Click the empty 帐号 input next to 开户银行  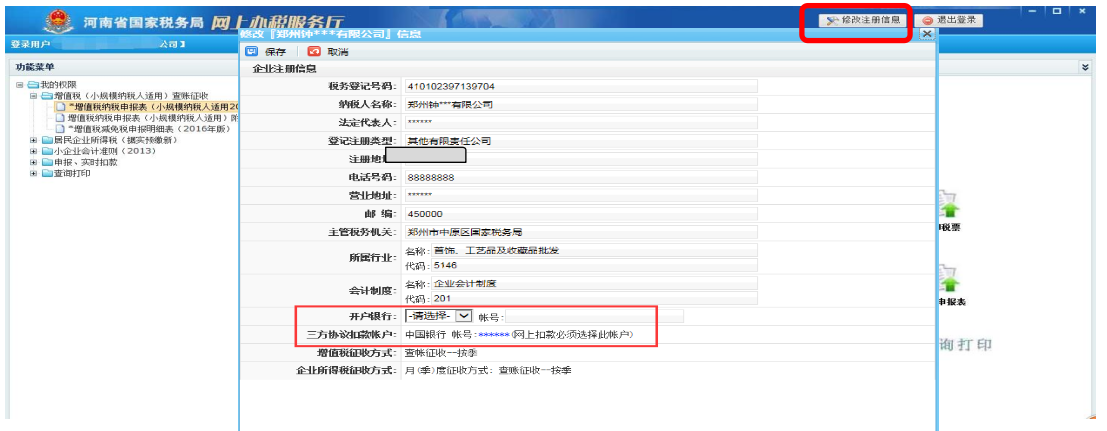tap(594, 317)
